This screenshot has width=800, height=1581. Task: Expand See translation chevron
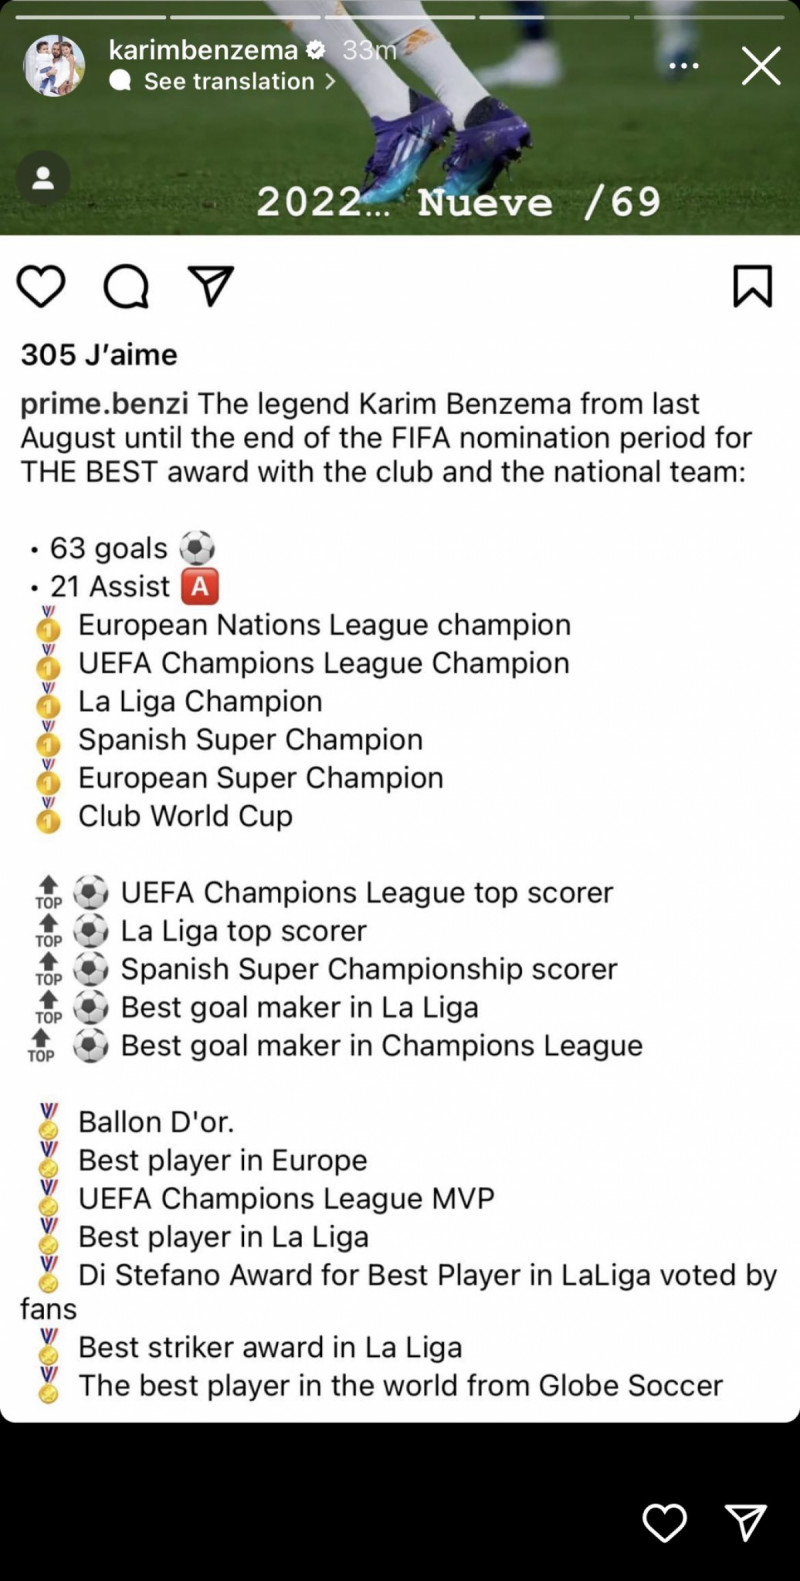[330, 82]
